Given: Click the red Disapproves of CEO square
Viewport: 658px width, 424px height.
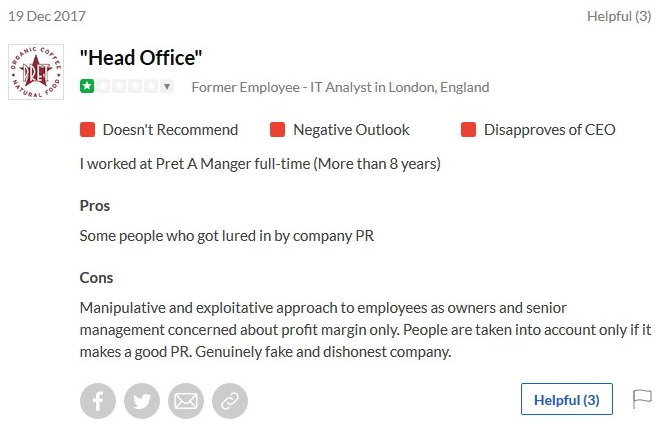Looking at the screenshot, I should 469,130.
